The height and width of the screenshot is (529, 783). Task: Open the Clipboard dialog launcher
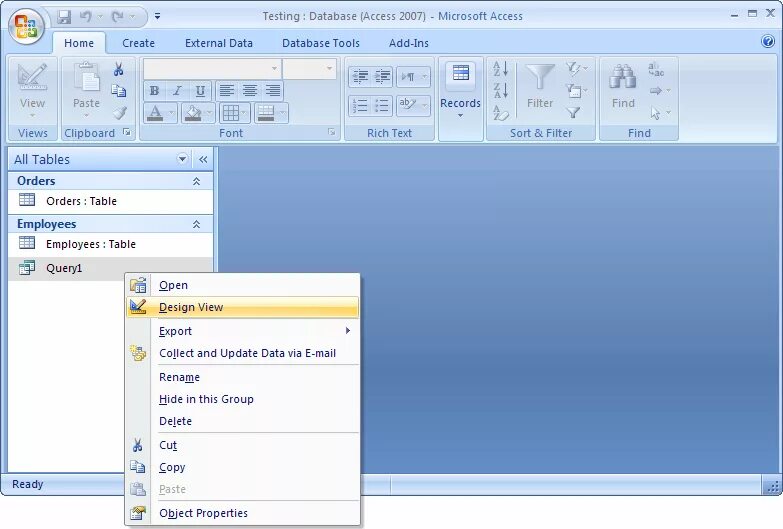point(127,132)
